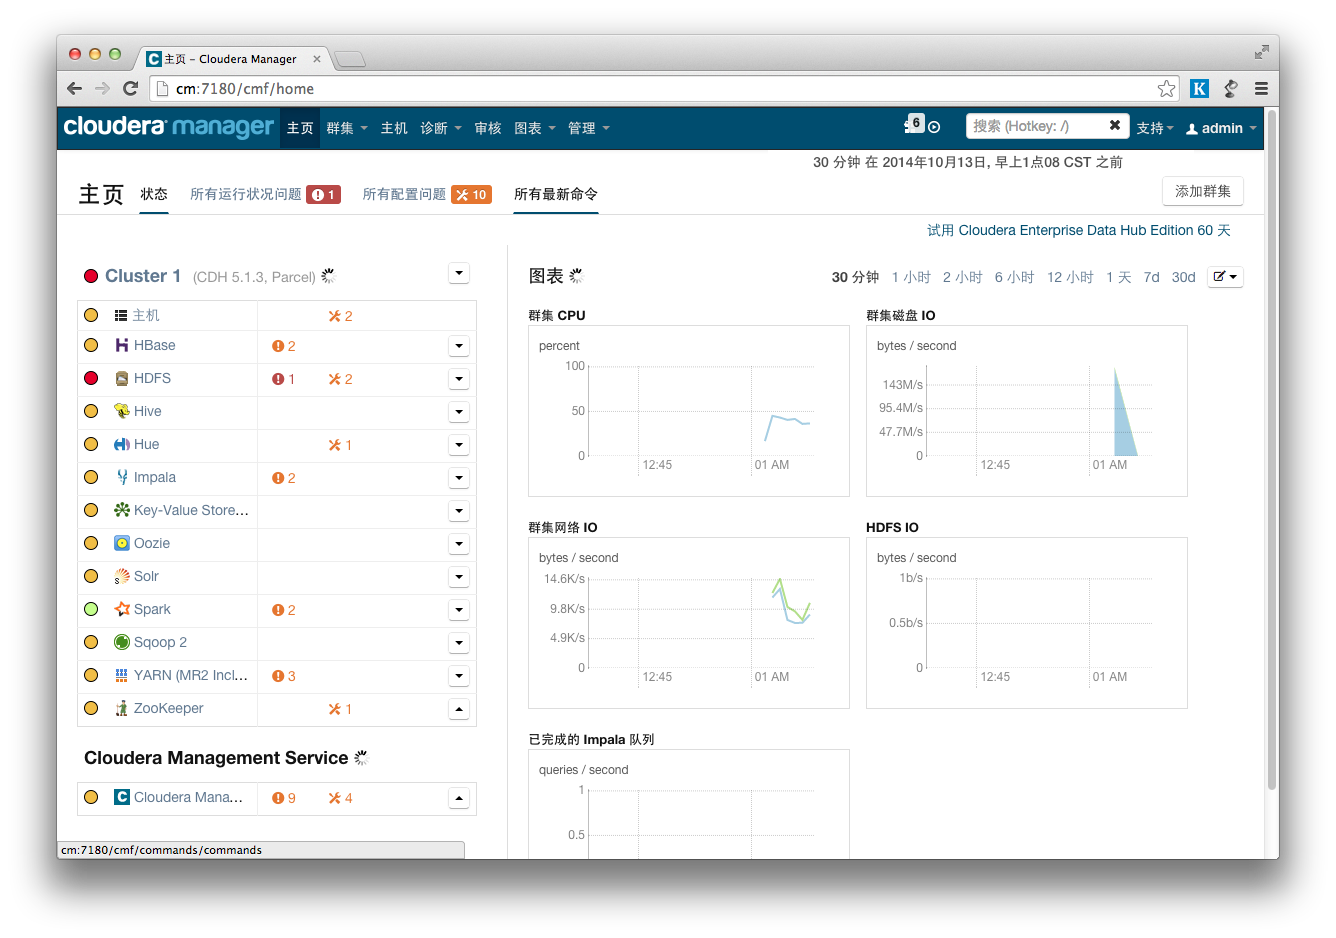This screenshot has height=938, width=1336.
Task: Bookmark page with star icon
Action: coord(1166,88)
